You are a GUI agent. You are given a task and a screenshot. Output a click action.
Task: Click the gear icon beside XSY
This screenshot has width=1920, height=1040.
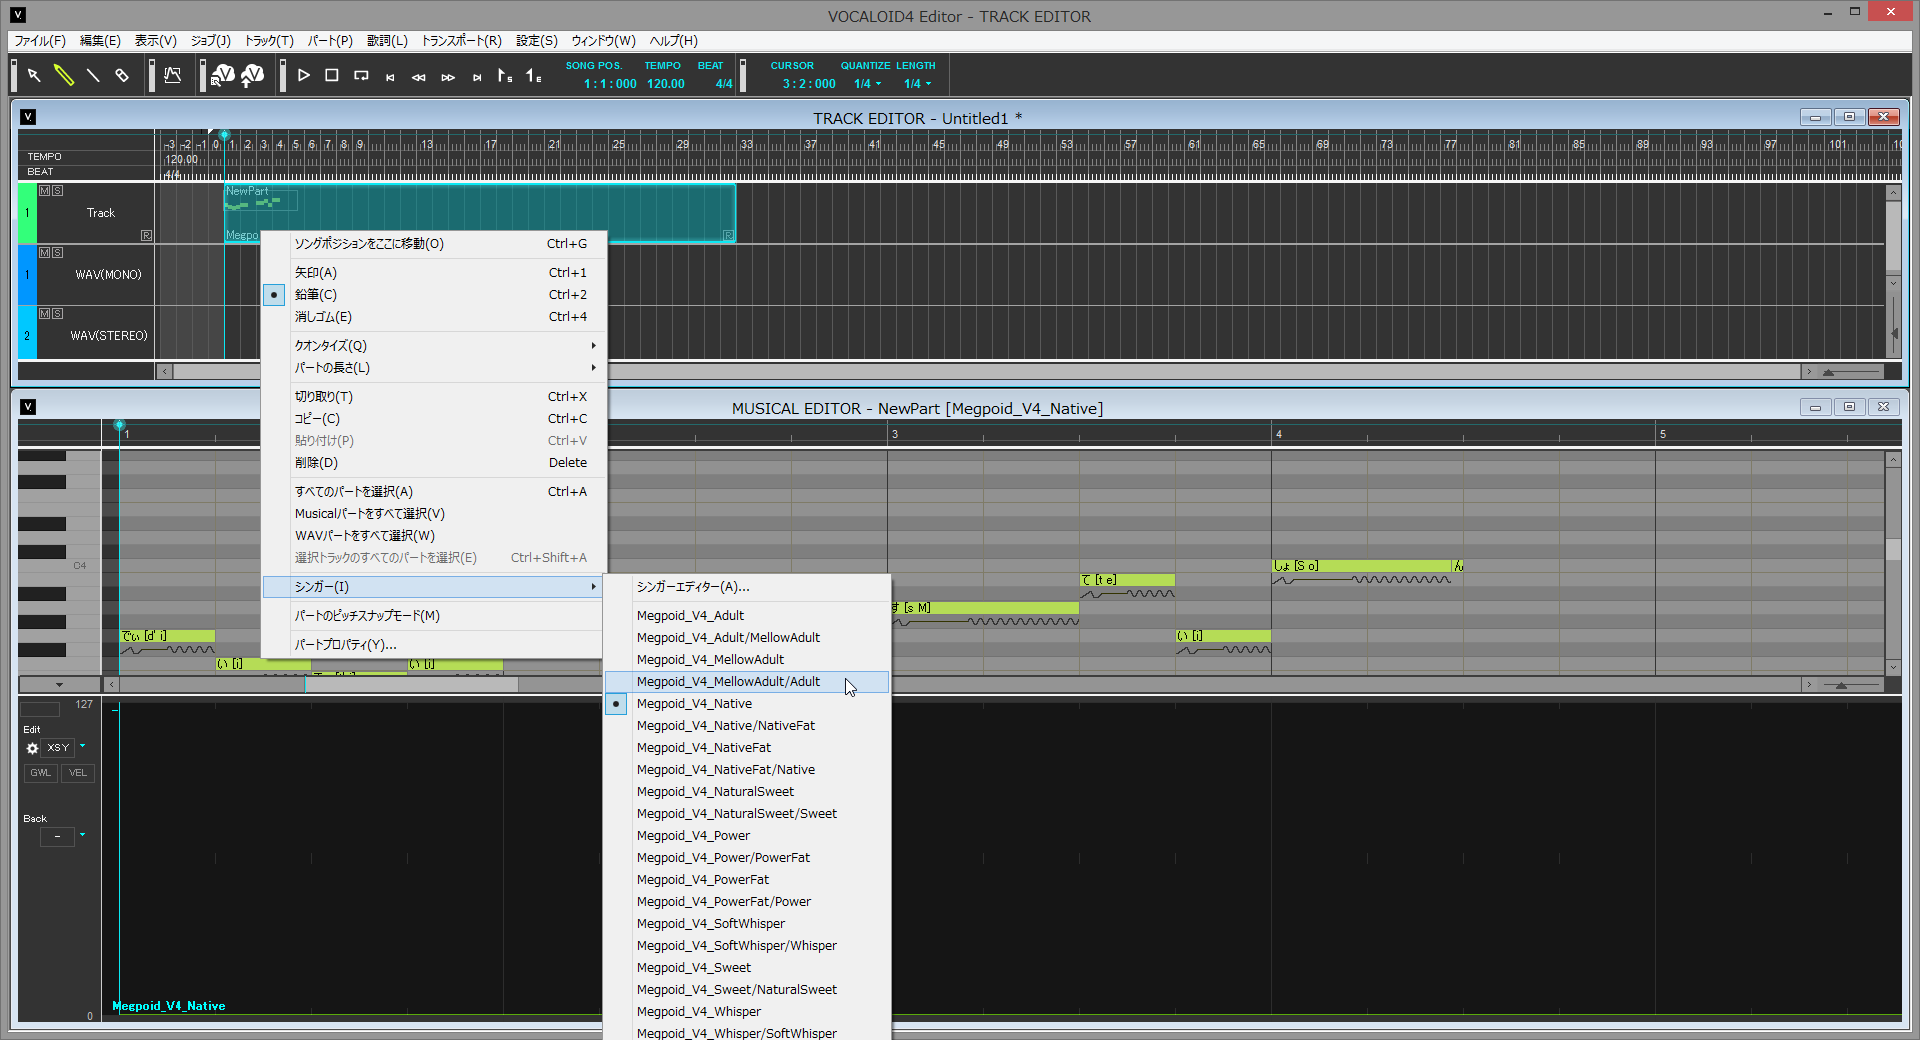pyautogui.click(x=32, y=748)
